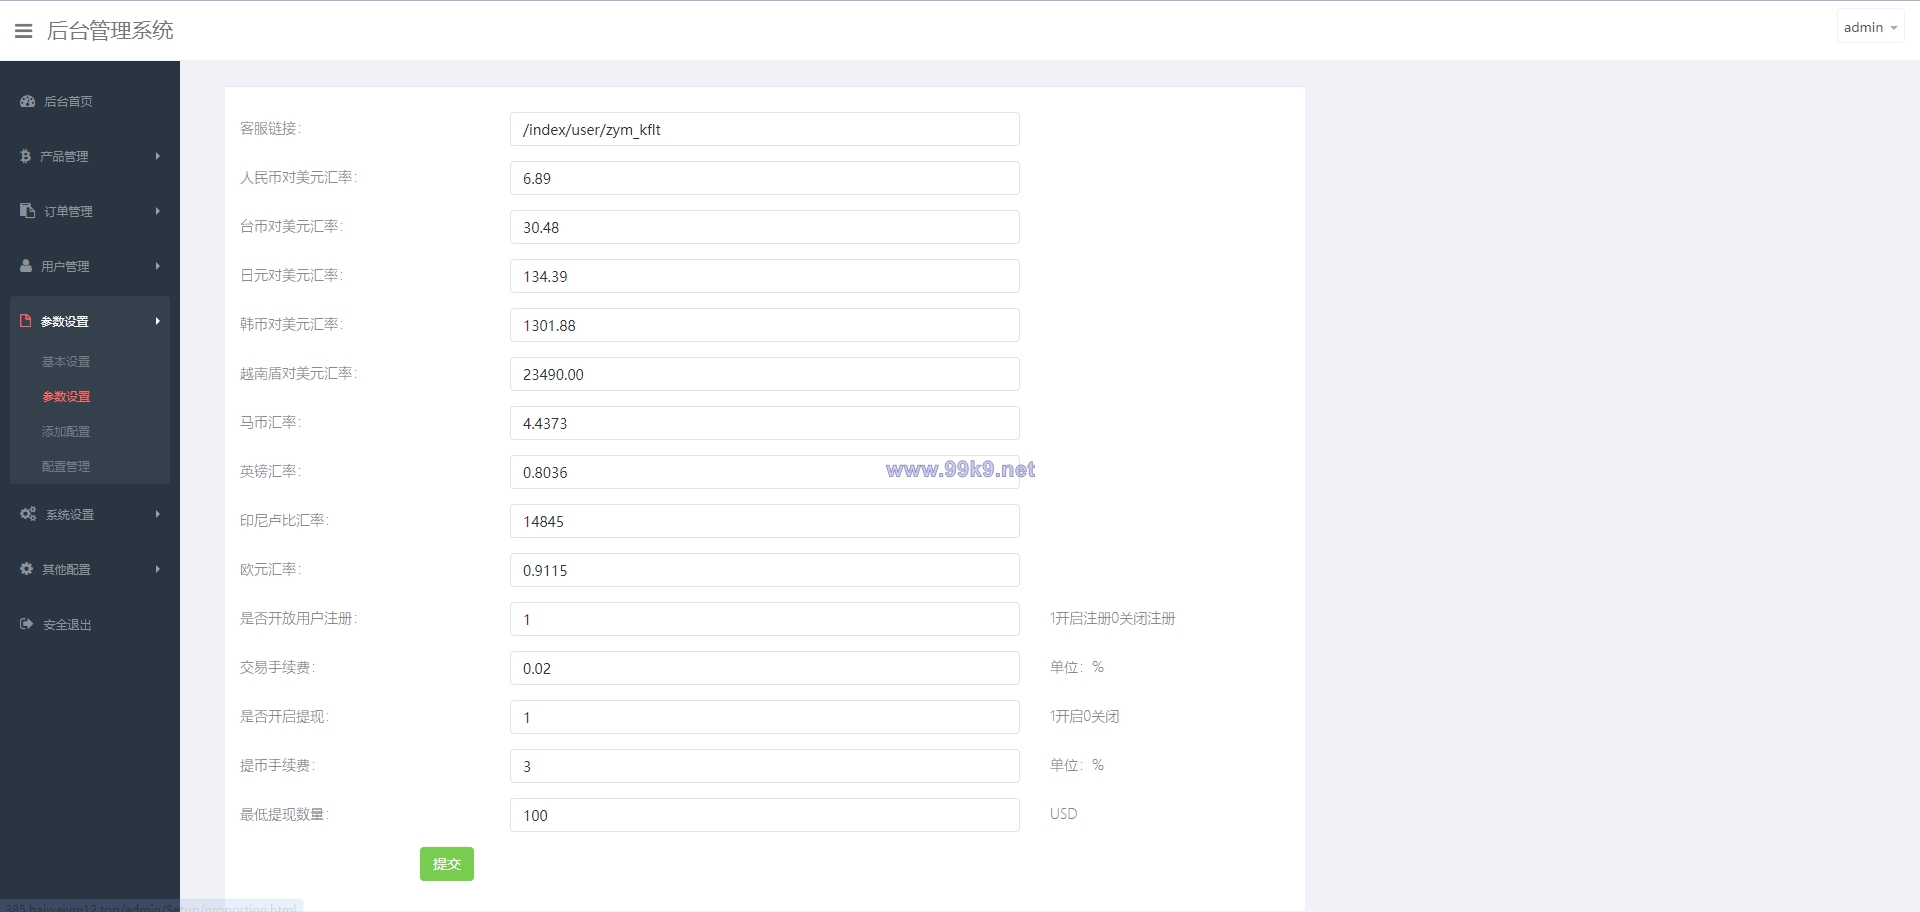This screenshot has width=1920, height=912.
Task: Focus the 日元对美元汇率 input field
Action: (765, 276)
